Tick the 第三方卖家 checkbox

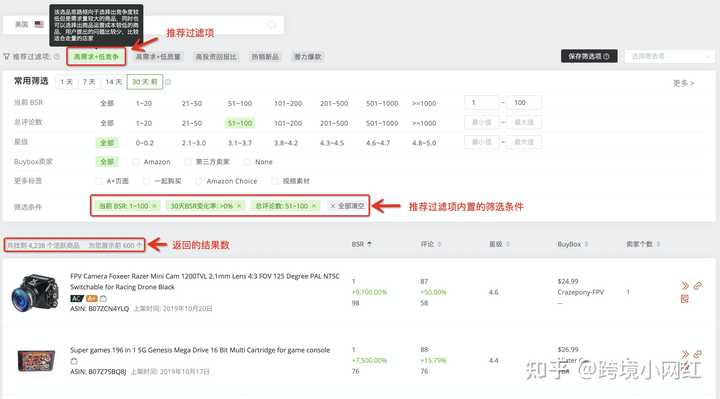[x=188, y=162]
